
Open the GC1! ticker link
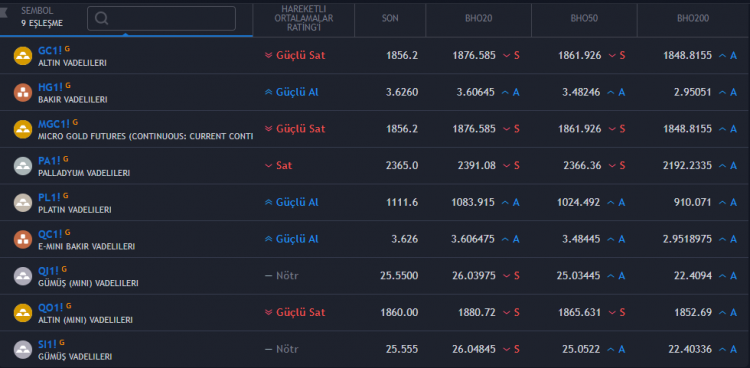[50, 50]
